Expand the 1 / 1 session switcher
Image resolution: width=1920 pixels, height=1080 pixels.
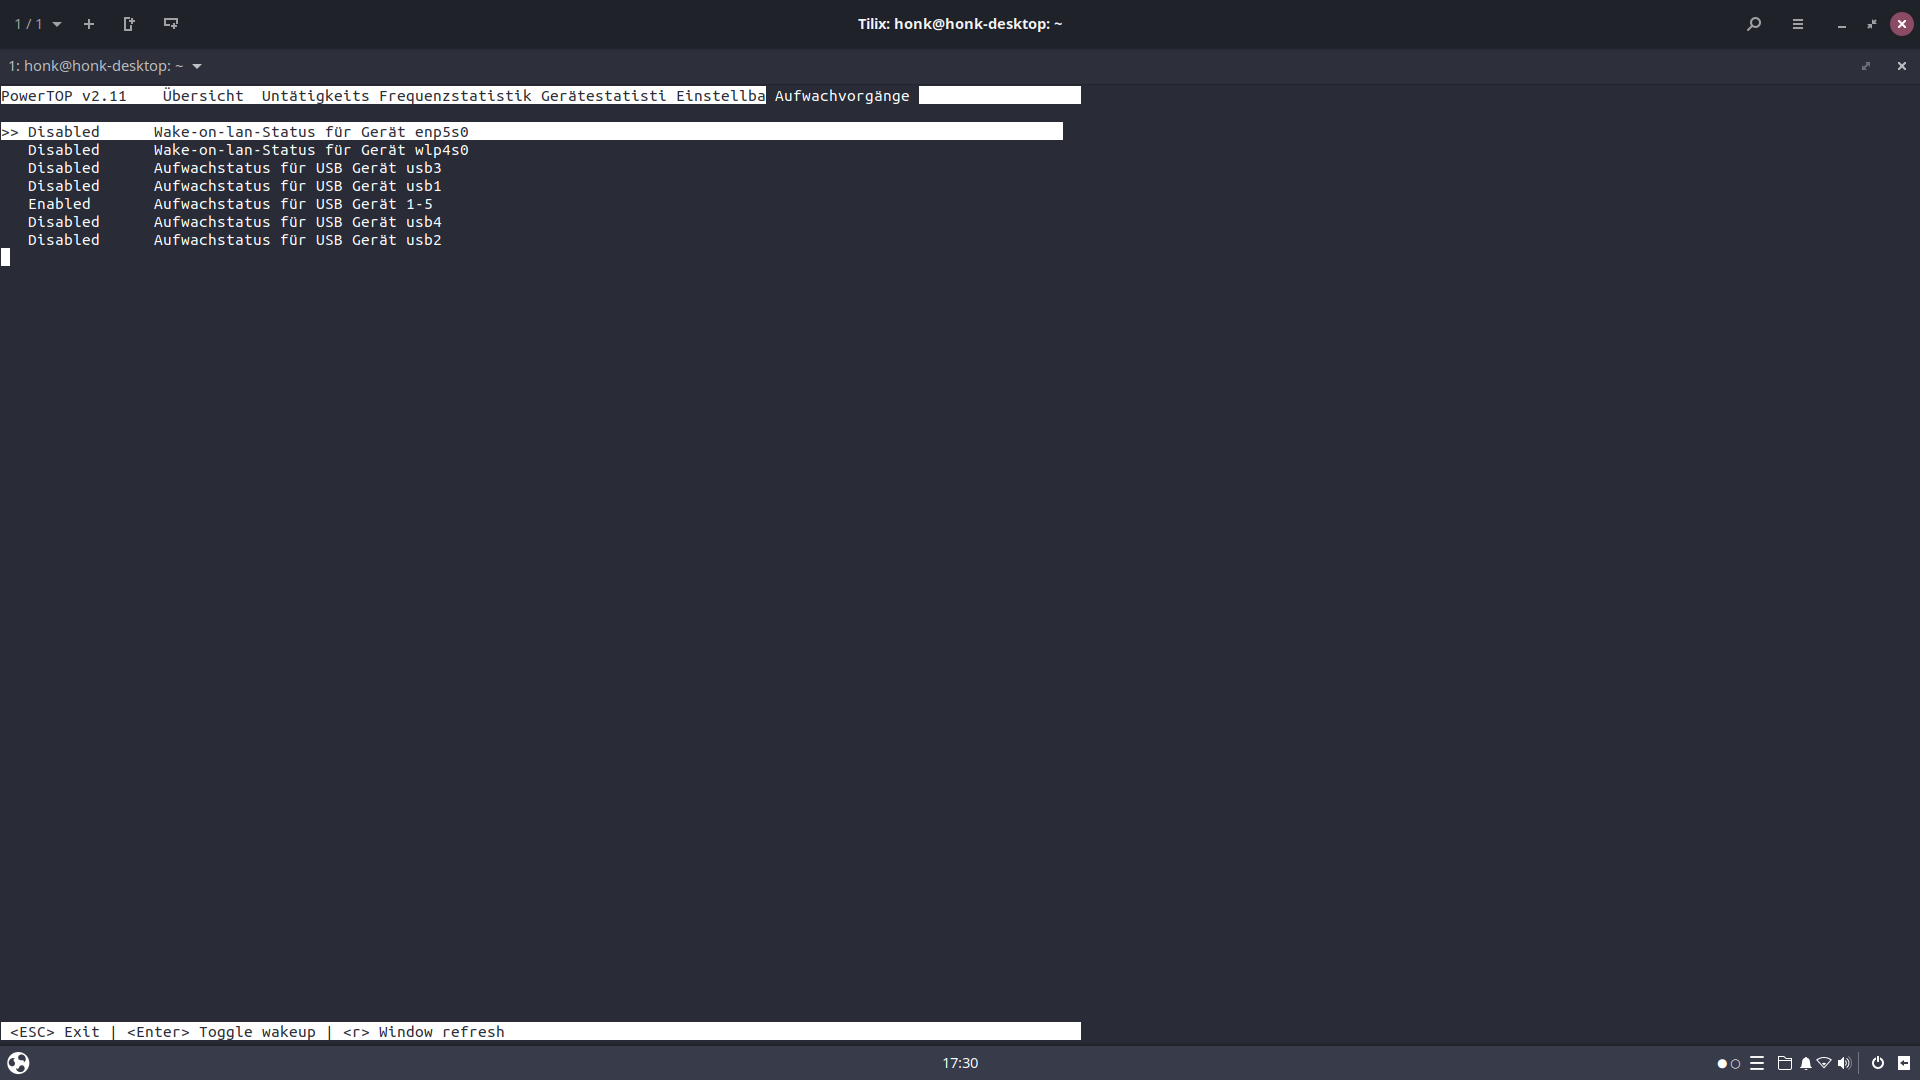(38, 24)
